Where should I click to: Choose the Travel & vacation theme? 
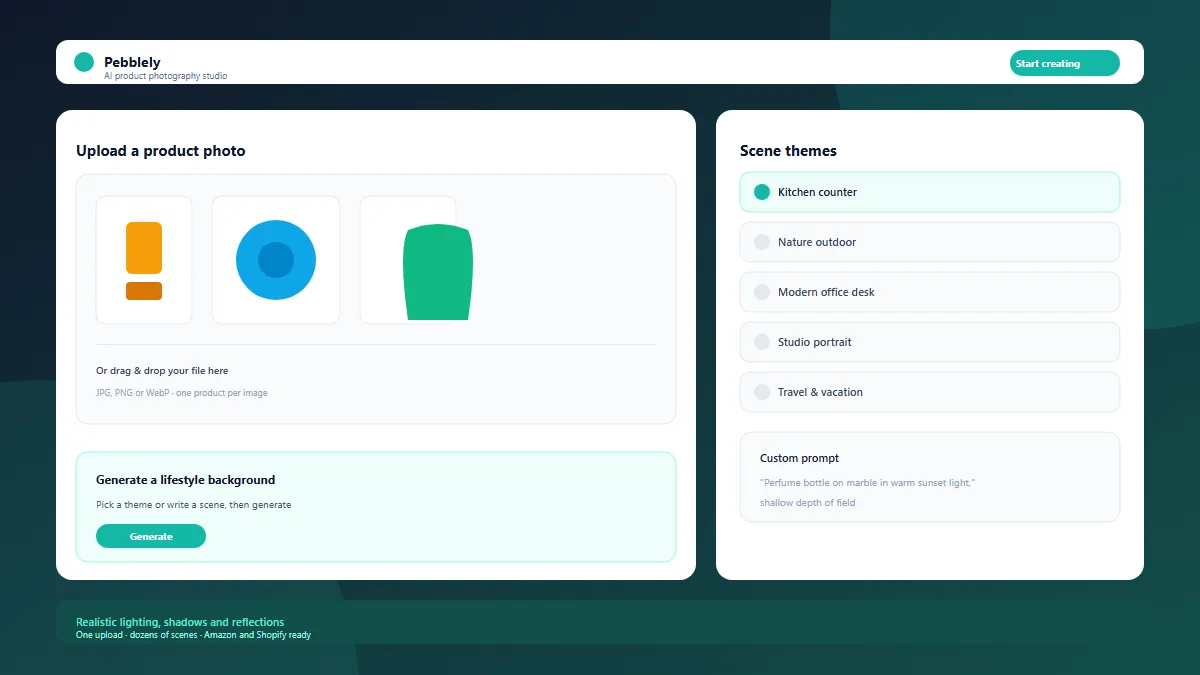click(x=930, y=392)
